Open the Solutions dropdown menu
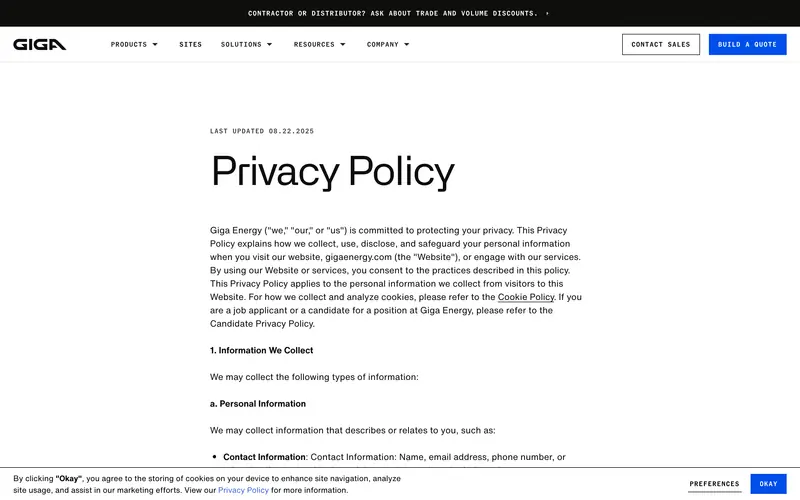 [x=241, y=45]
